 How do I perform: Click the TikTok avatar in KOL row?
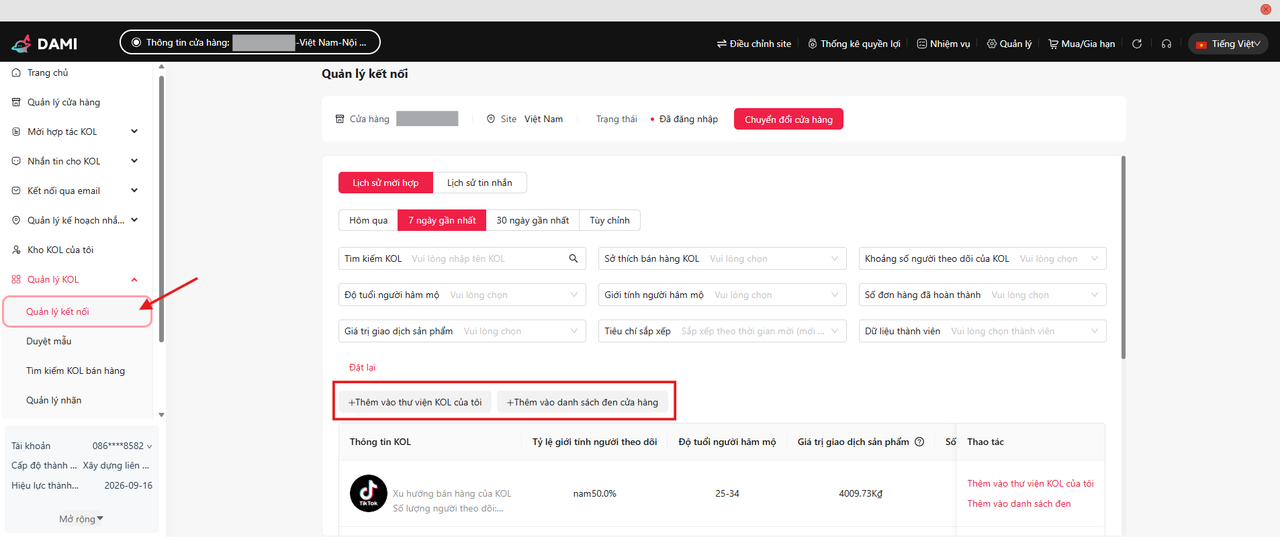[368, 493]
